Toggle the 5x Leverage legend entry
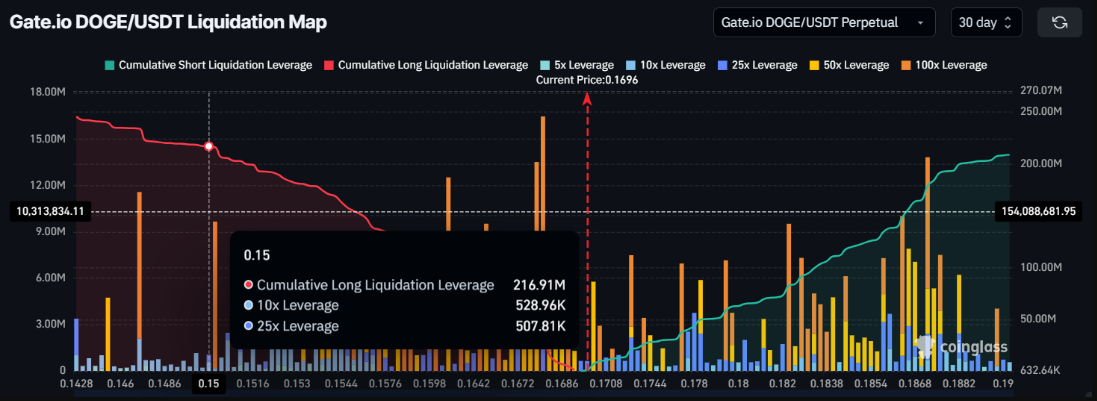The image size is (1097, 401). (576, 65)
